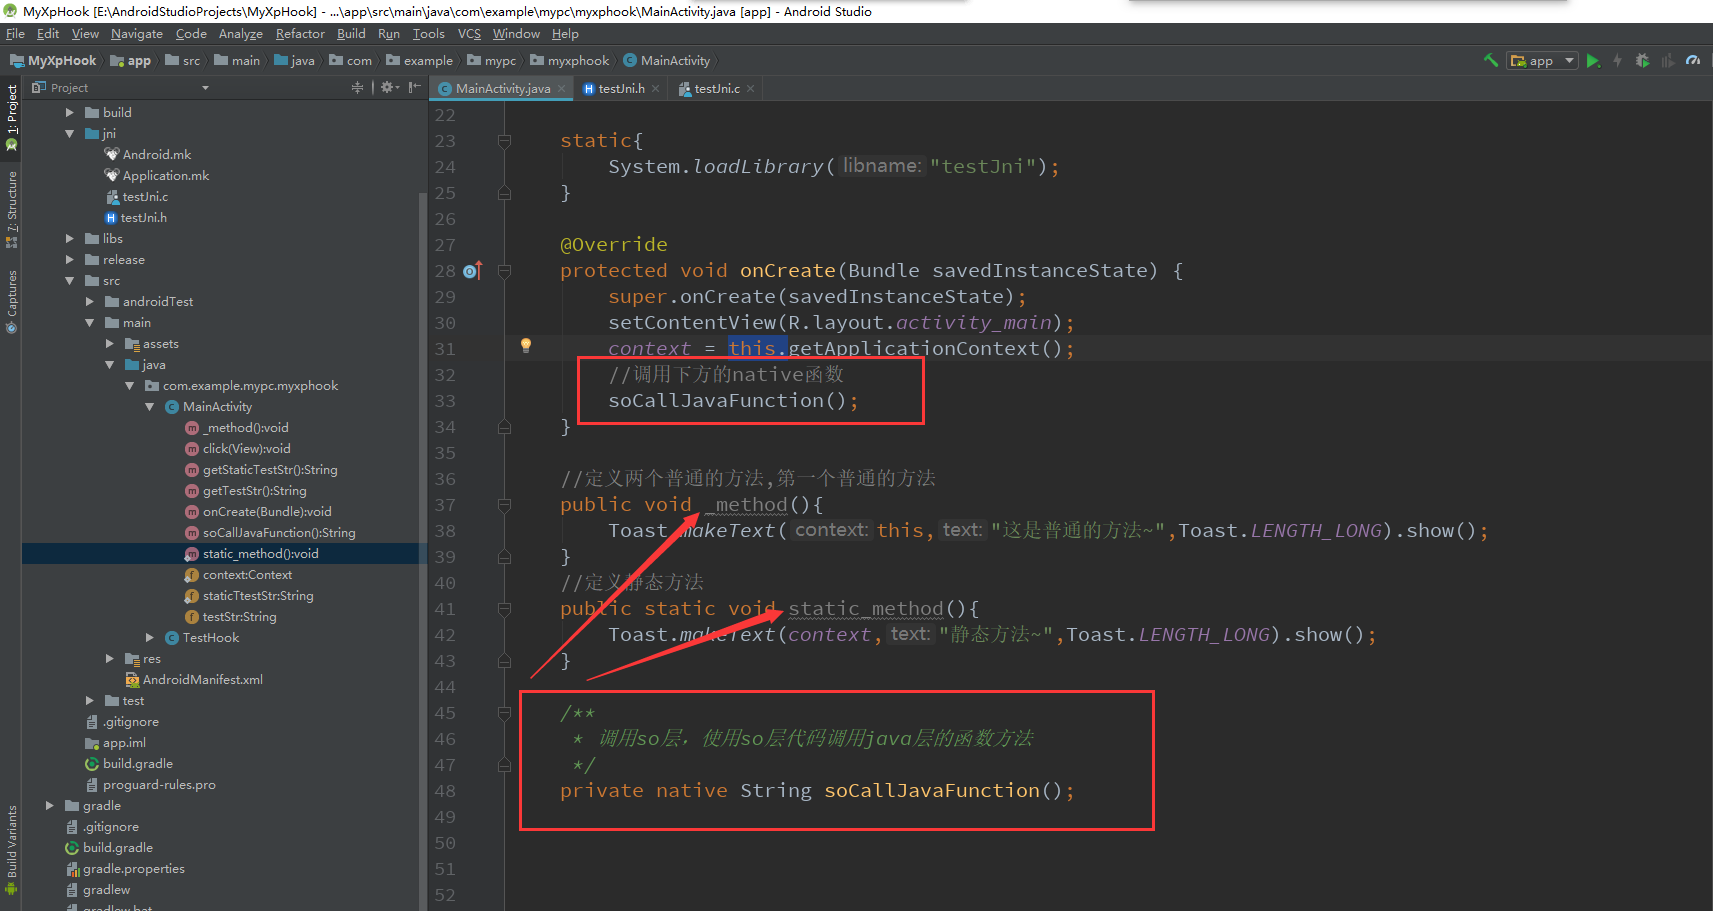Open the app run configuration dropdown

coord(1542,61)
